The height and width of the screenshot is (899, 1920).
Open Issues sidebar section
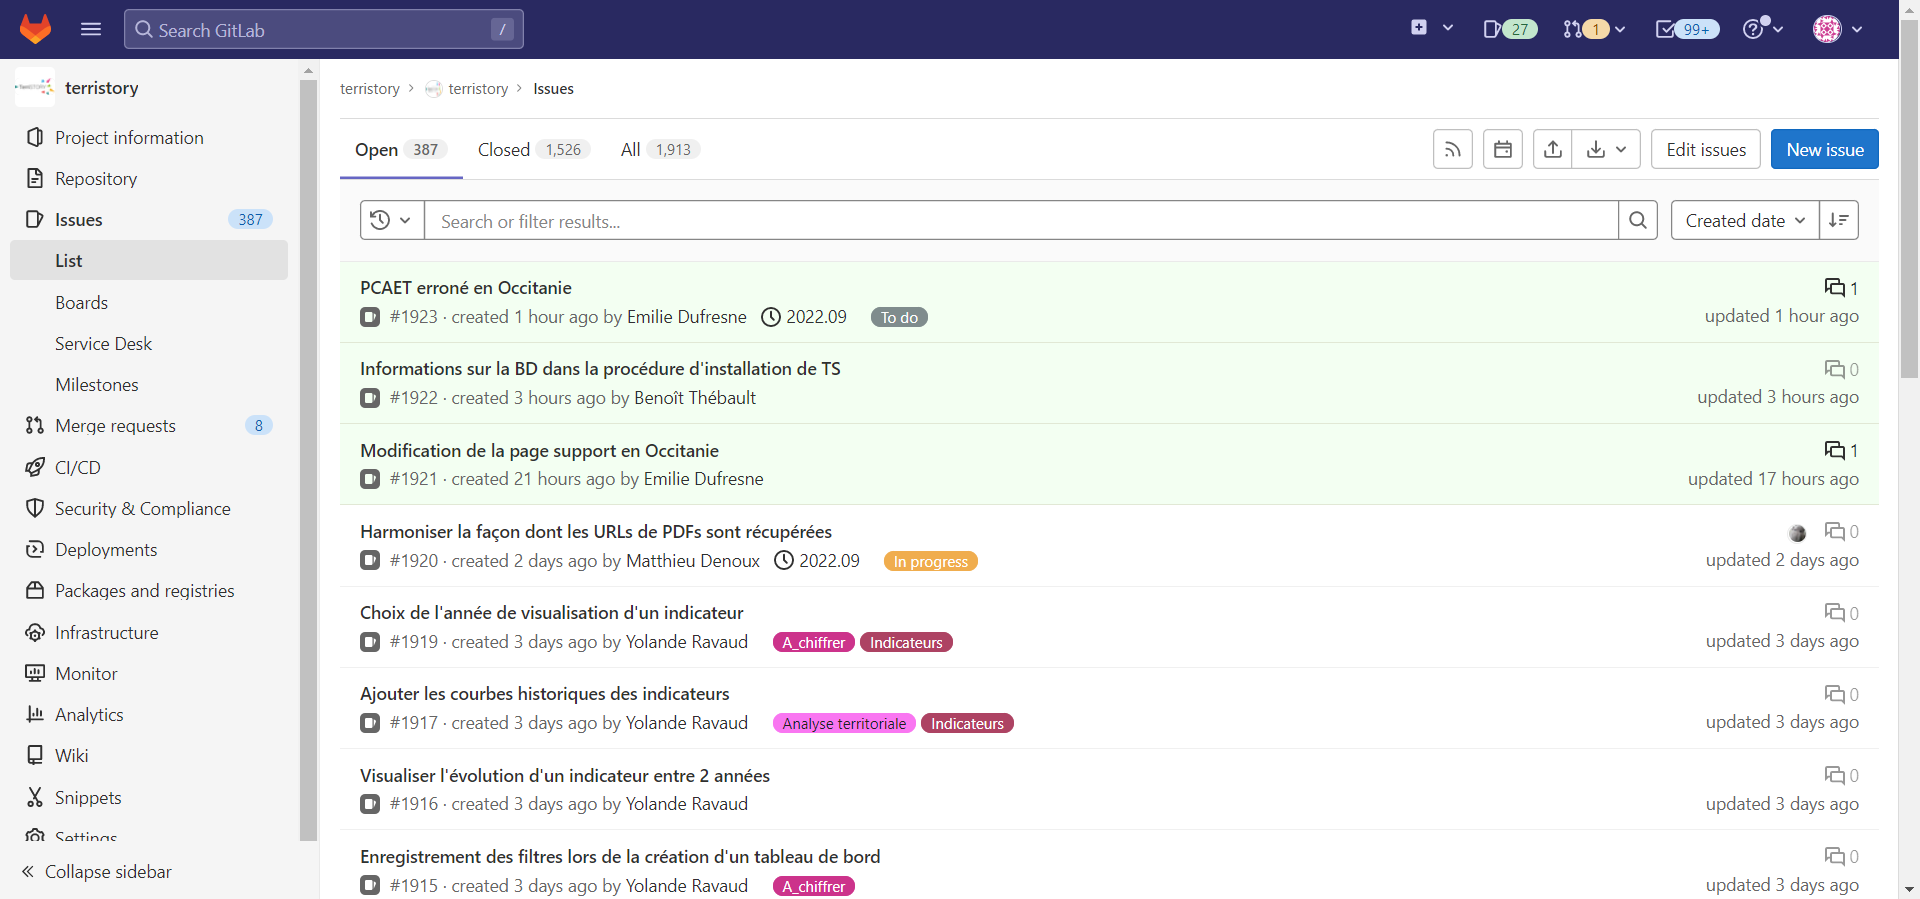(x=149, y=220)
